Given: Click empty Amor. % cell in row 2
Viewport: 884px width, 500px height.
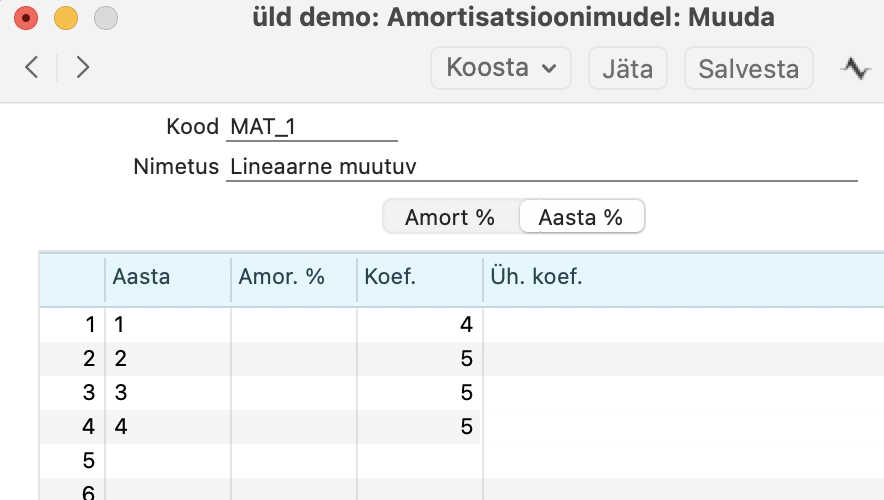Looking at the screenshot, I should 293,359.
